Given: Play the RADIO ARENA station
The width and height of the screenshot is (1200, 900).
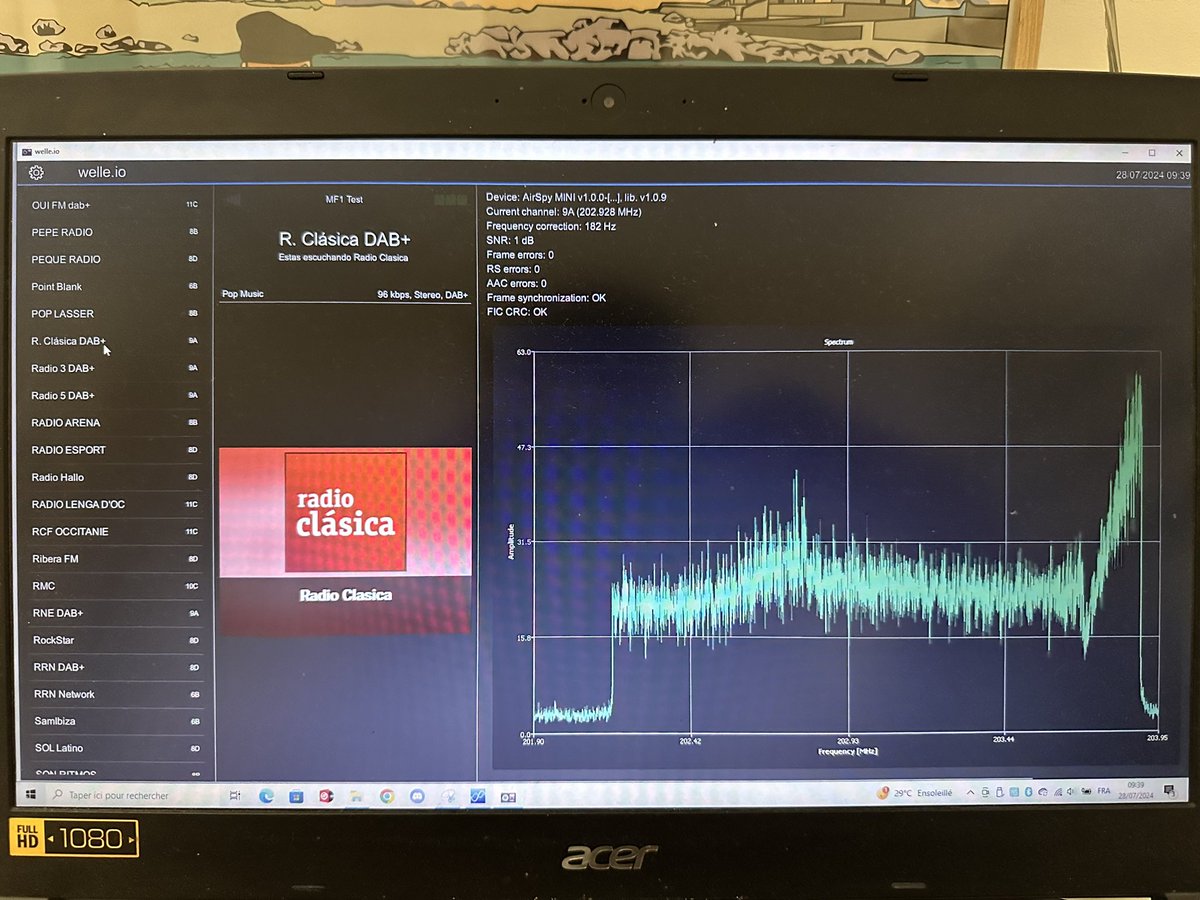Looking at the screenshot, I should click(x=116, y=422).
